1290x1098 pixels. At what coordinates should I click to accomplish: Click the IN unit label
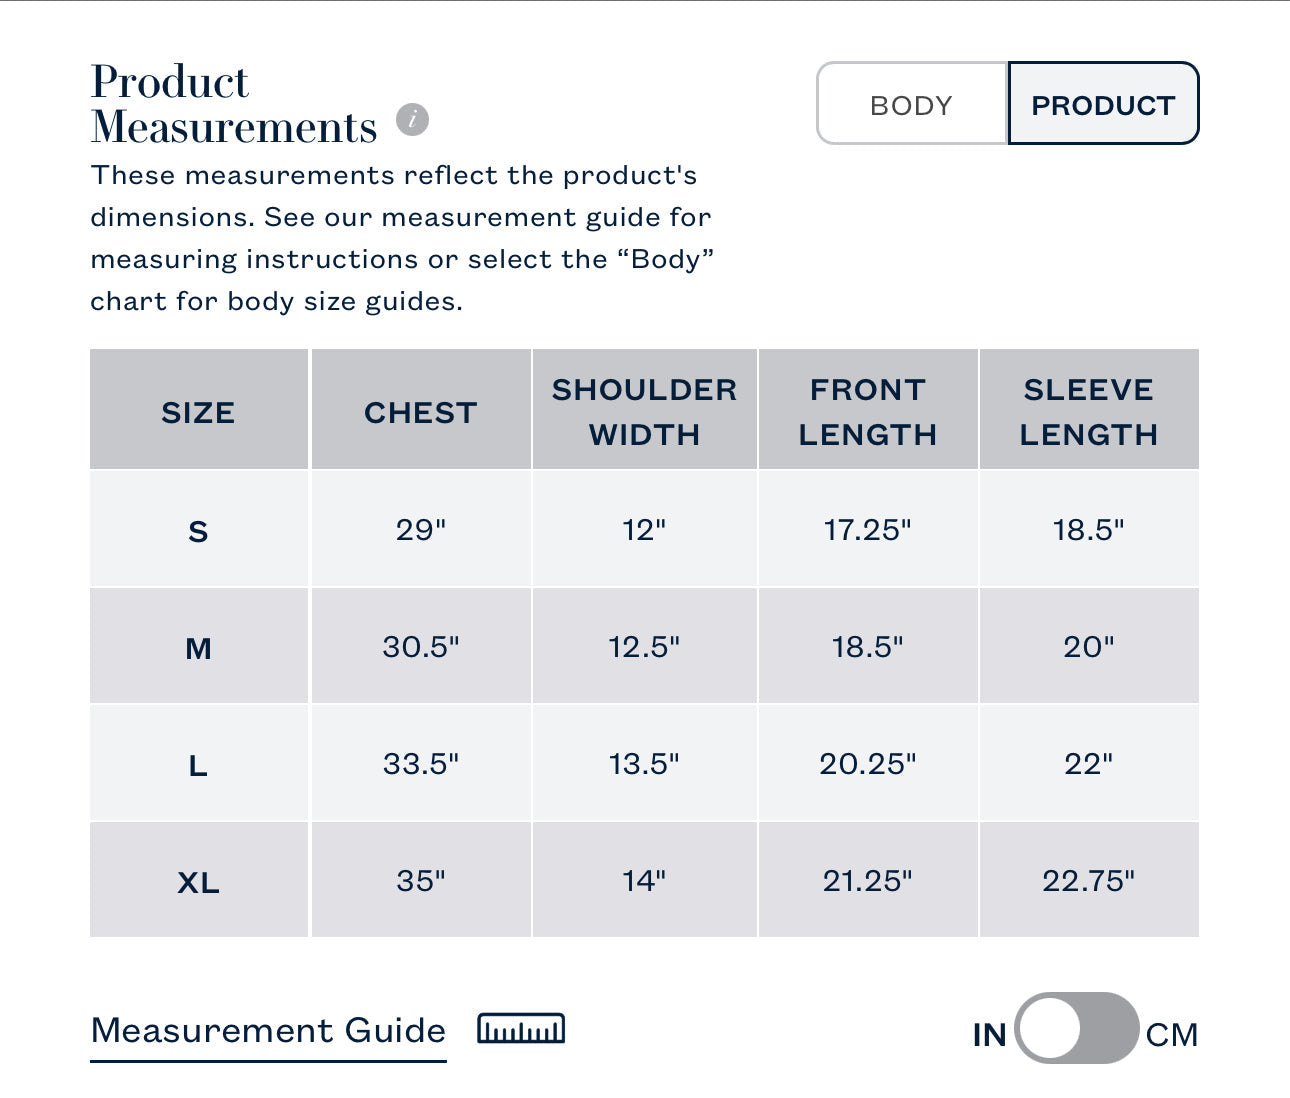coord(989,1034)
